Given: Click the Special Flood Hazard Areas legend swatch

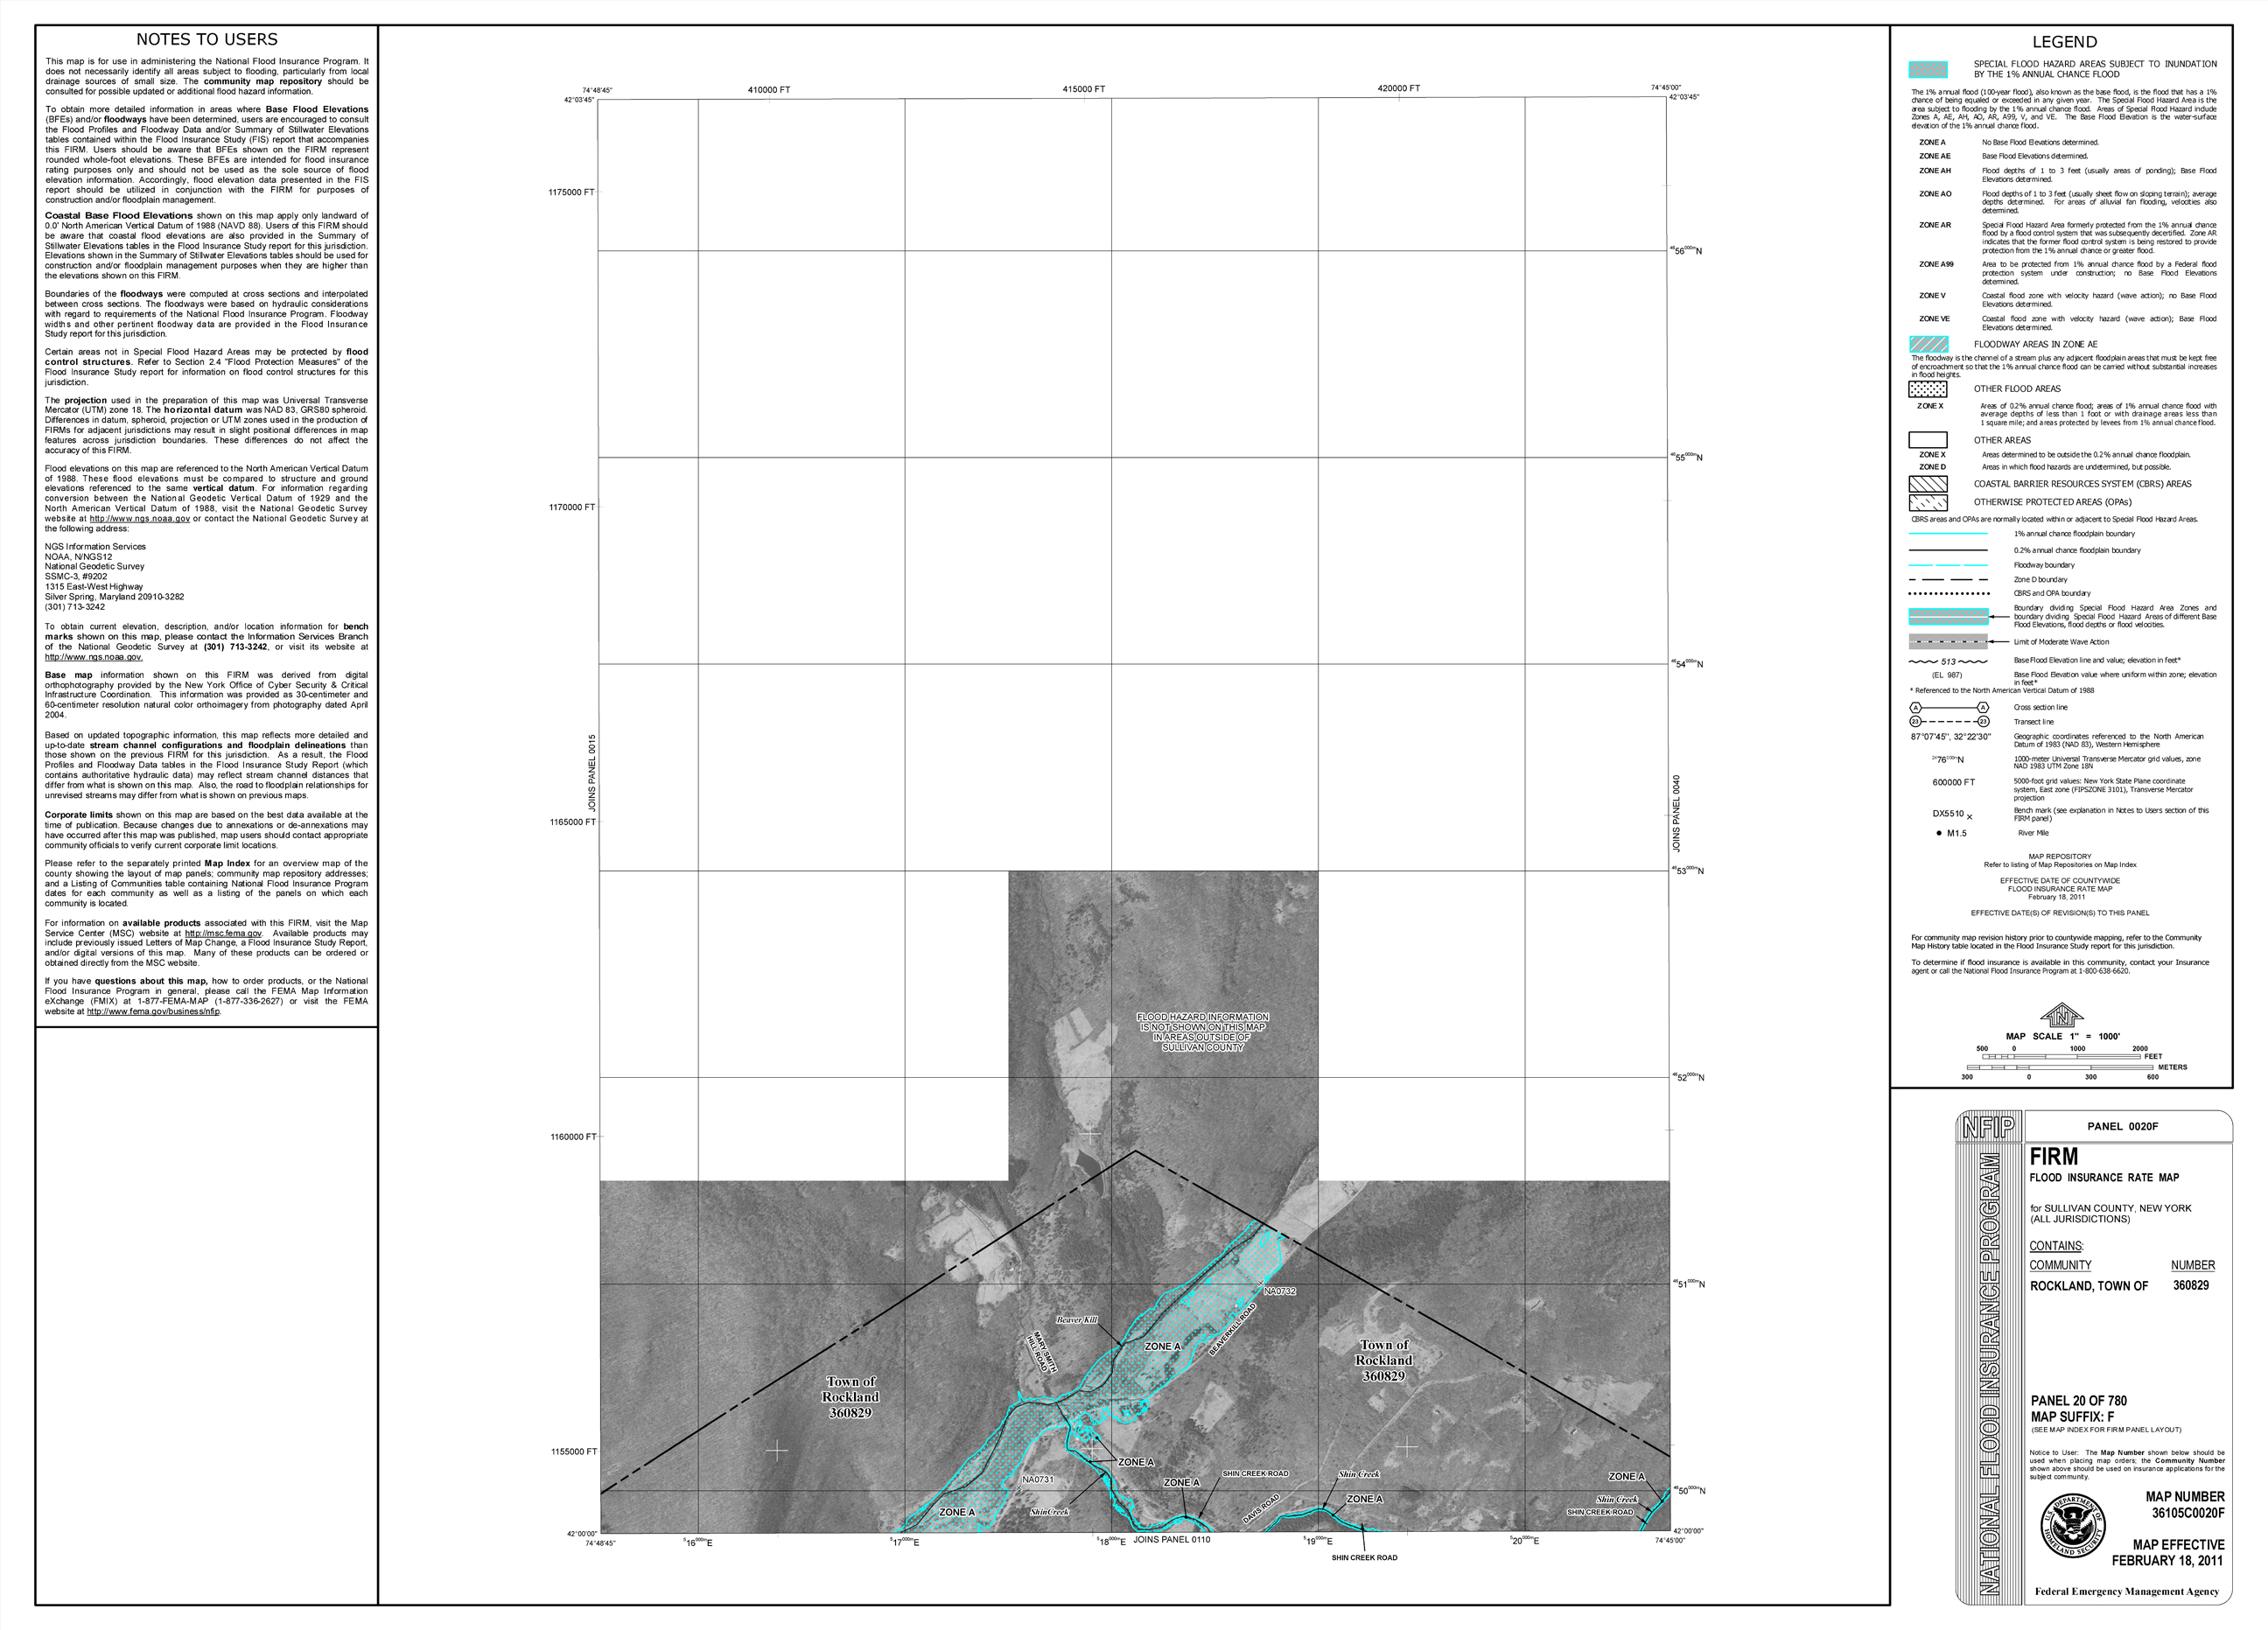Looking at the screenshot, I should click(x=1928, y=70).
